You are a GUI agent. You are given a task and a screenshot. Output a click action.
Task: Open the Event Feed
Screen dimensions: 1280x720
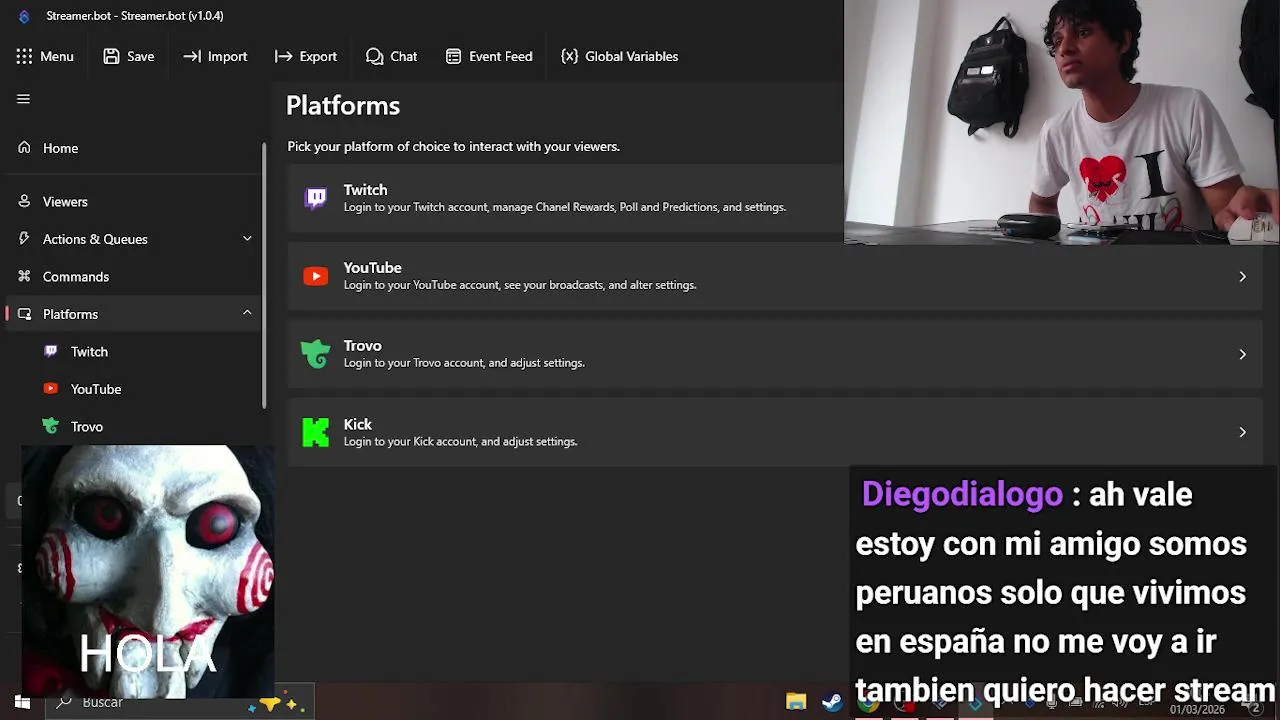point(488,57)
